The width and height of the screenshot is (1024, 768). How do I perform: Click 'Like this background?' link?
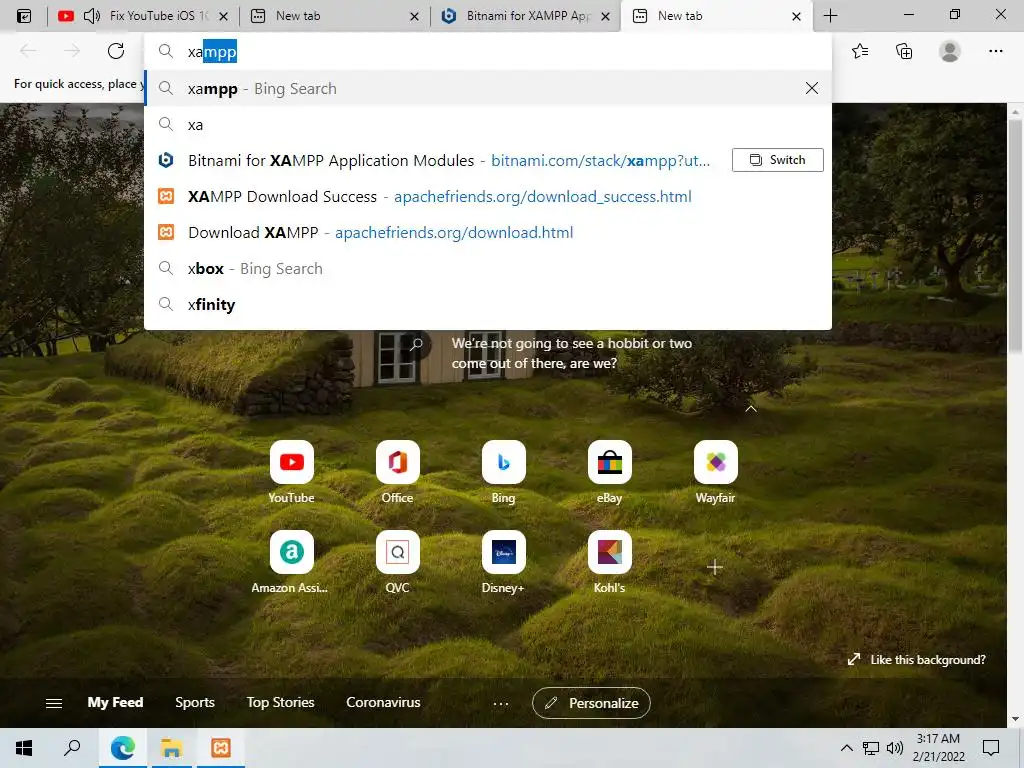(917, 660)
